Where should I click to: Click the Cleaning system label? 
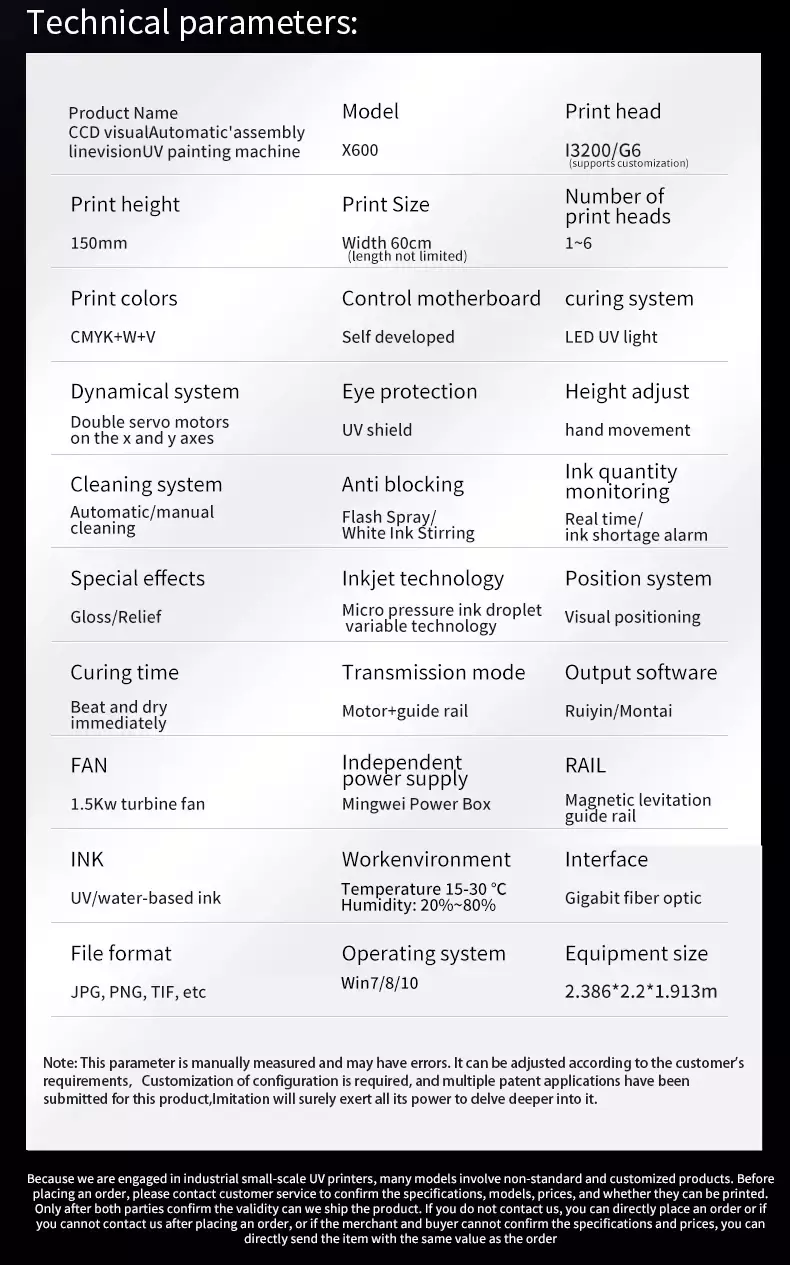[146, 485]
